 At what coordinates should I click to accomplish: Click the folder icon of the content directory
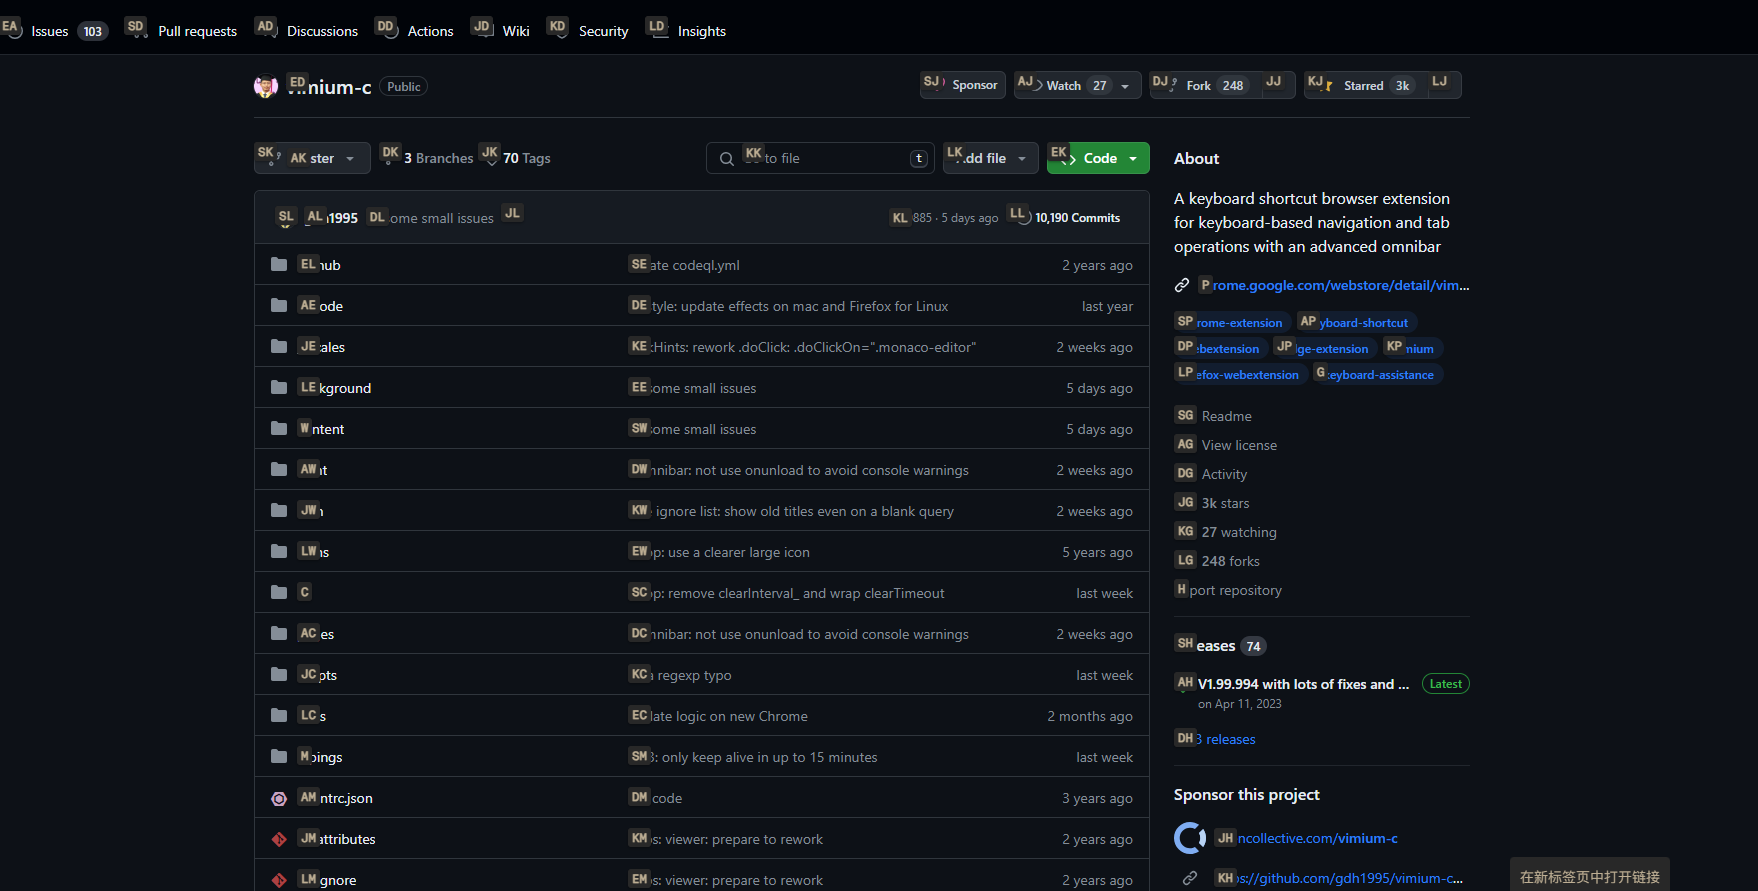pyautogui.click(x=279, y=428)
